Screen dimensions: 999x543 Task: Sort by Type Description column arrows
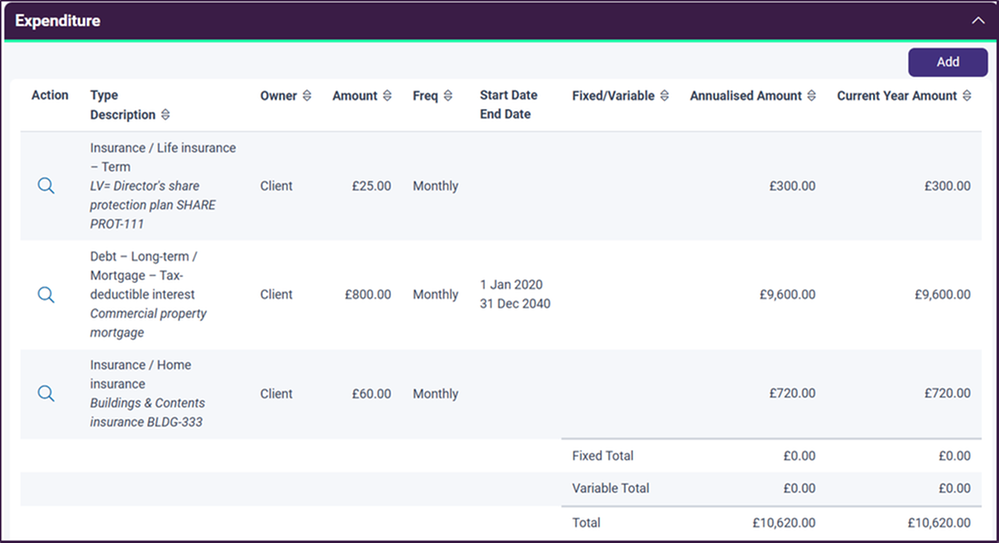coord(165,115)
